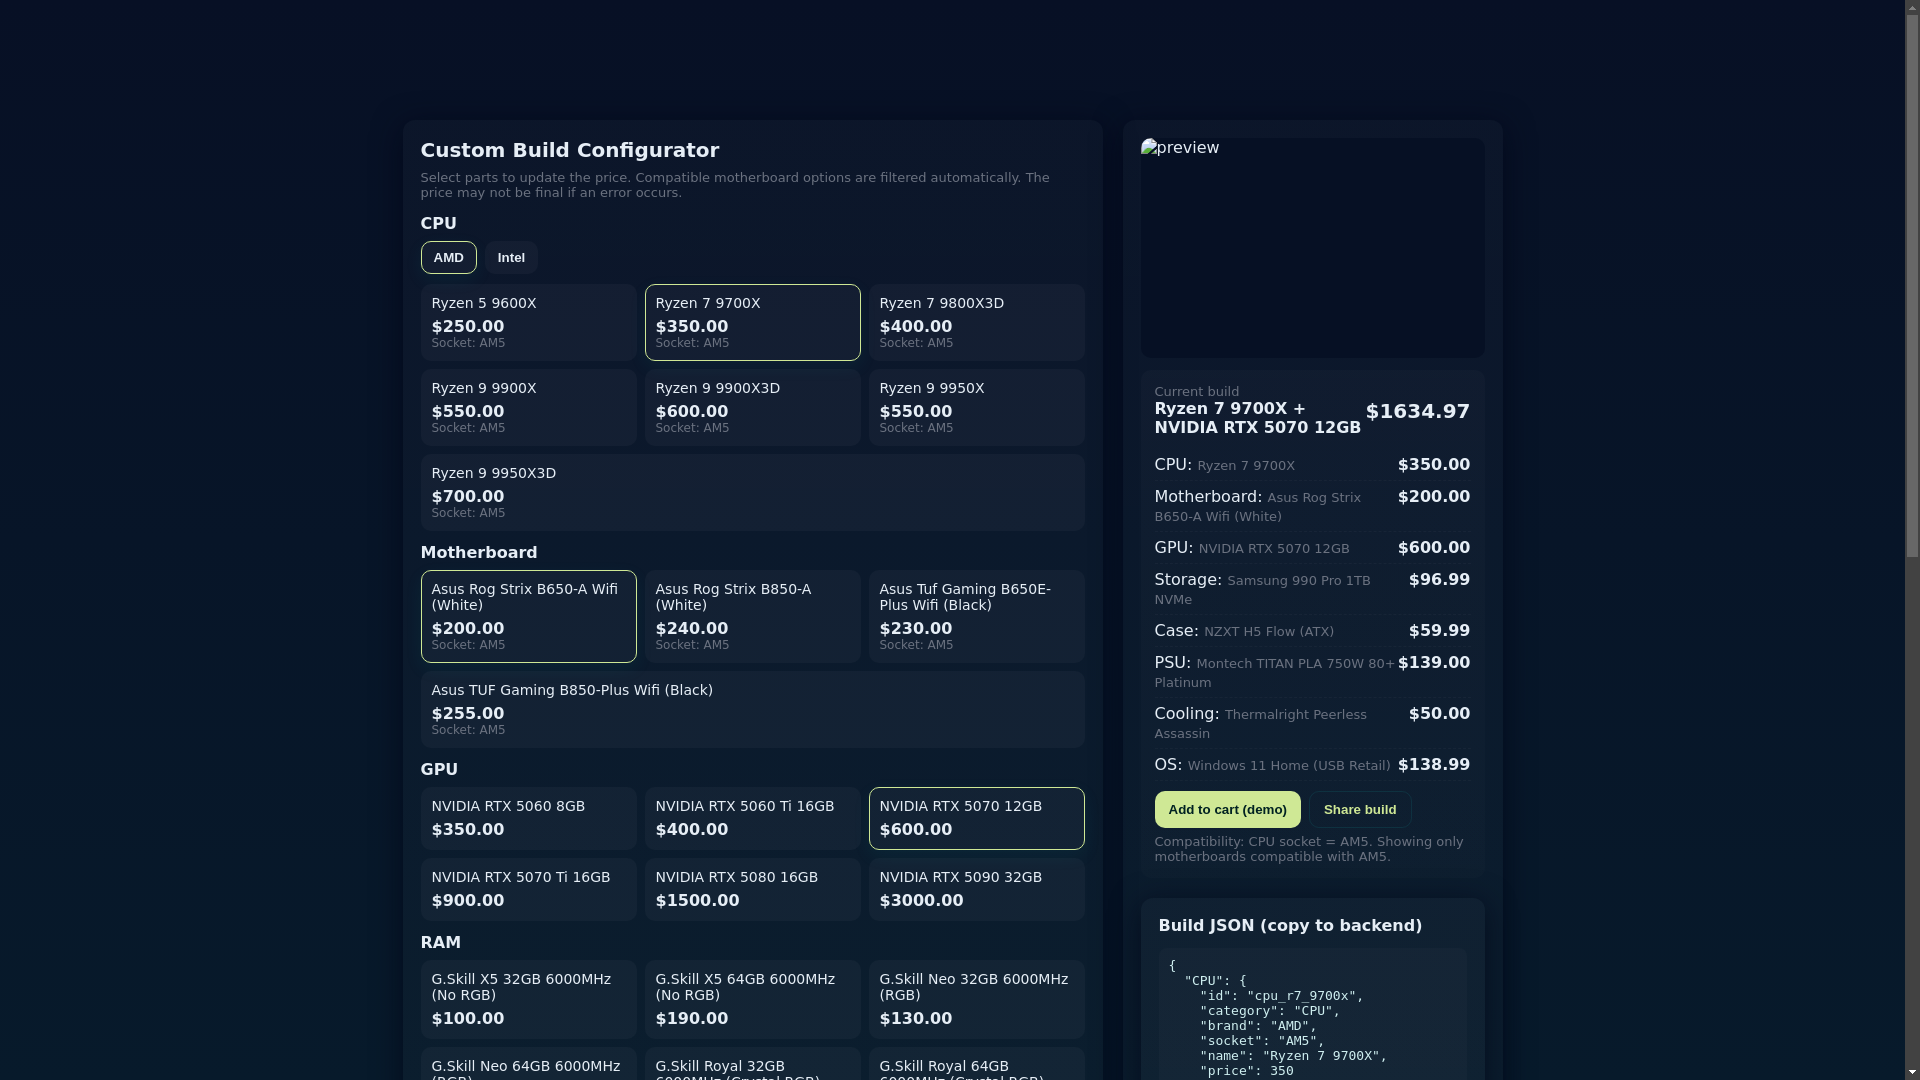1920x1080 pixels.
Task: Select Asus Rog Strix B850-A (White) motherboard
Action: coord(752,617)
